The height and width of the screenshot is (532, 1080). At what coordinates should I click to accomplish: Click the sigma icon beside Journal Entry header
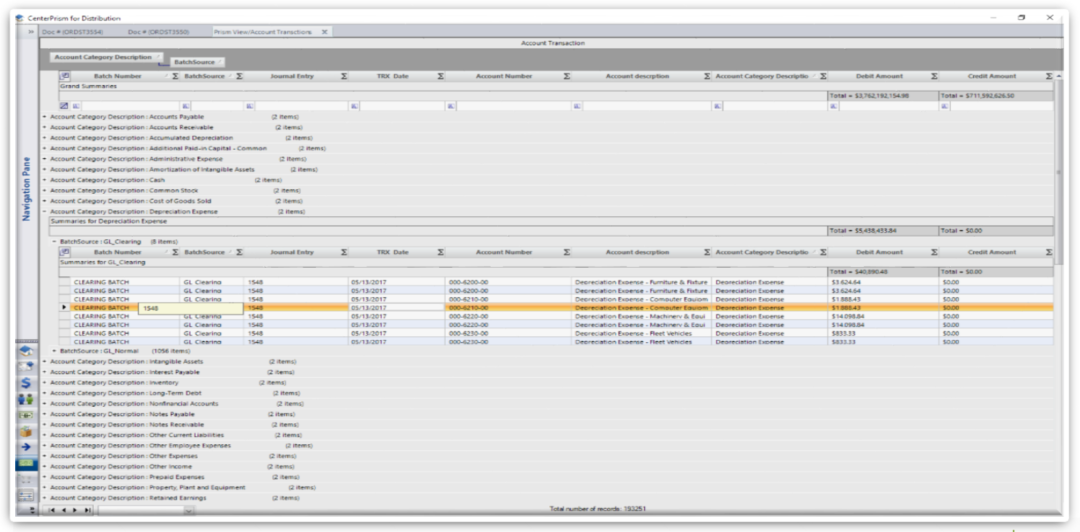(x=344, y=76)
